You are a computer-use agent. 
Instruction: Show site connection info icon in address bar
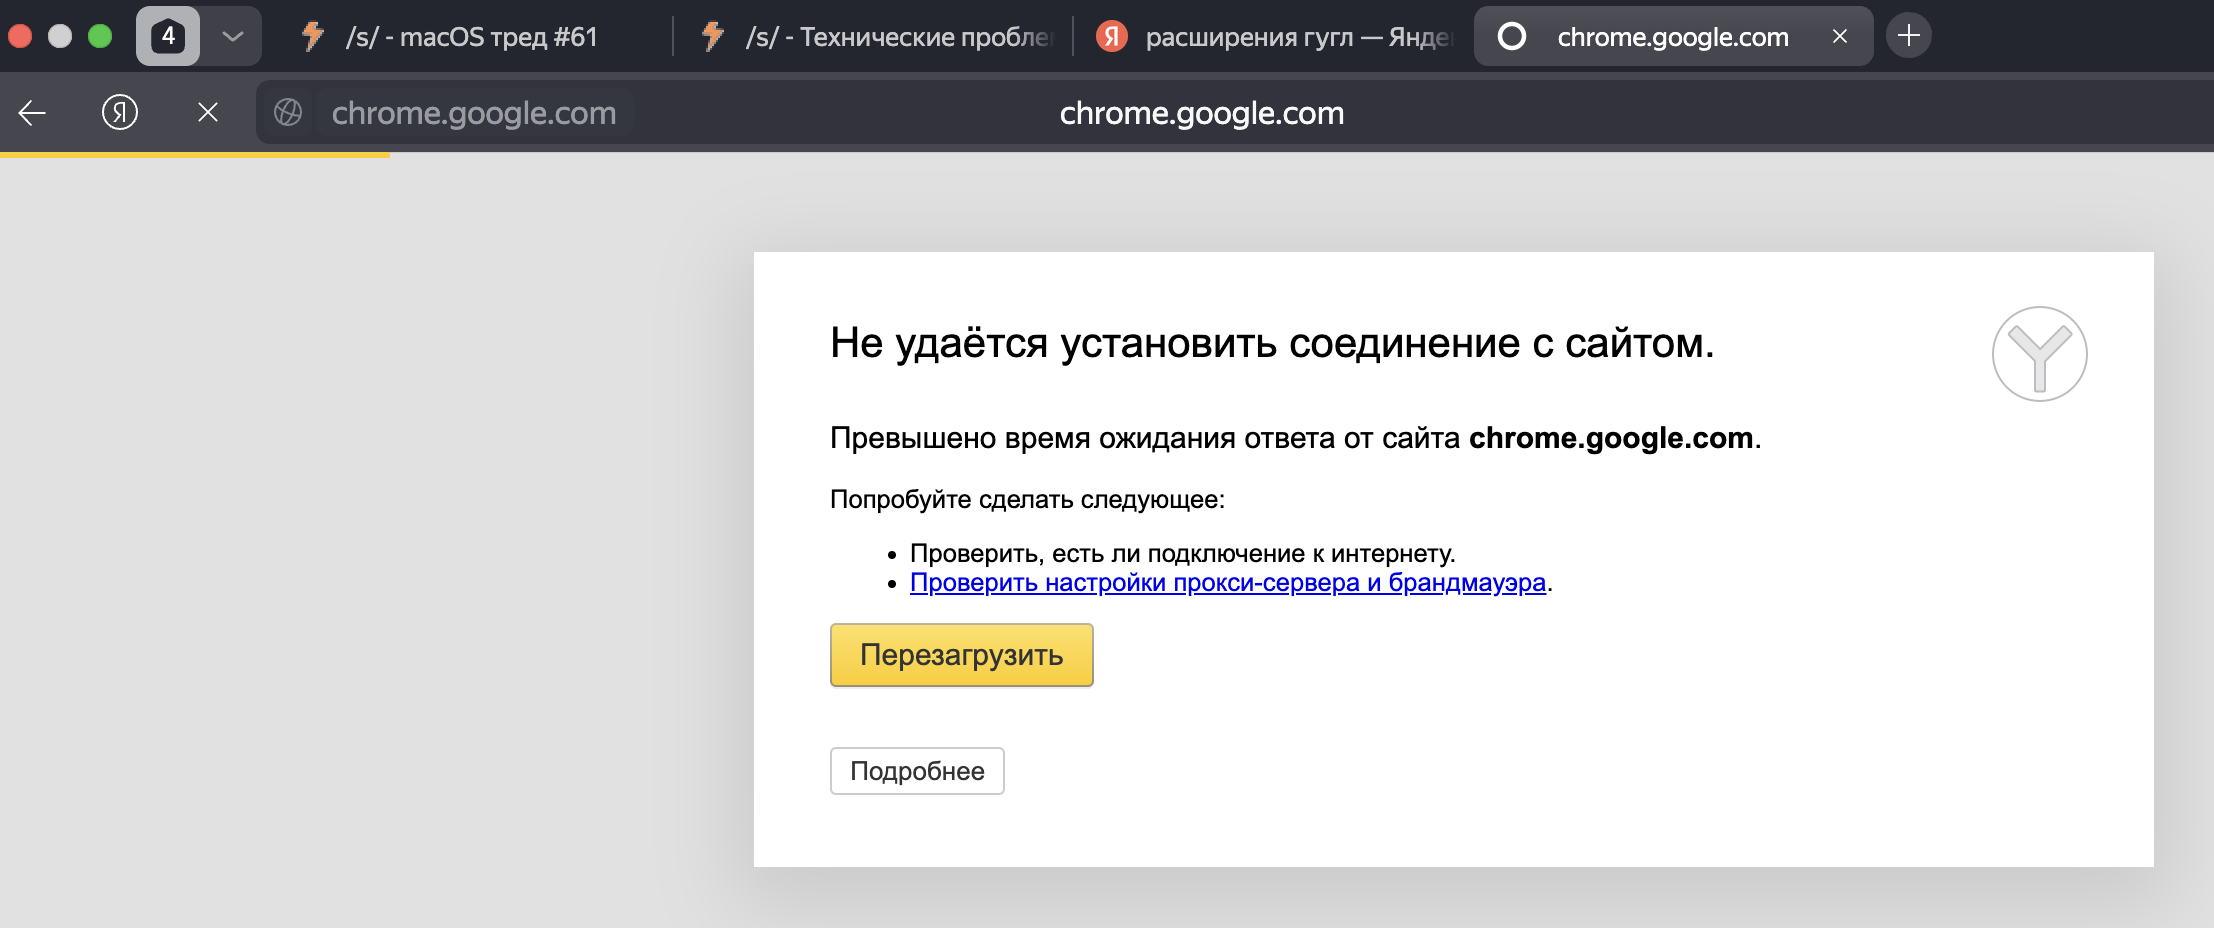pyautogui.click(x=288, y=113)
